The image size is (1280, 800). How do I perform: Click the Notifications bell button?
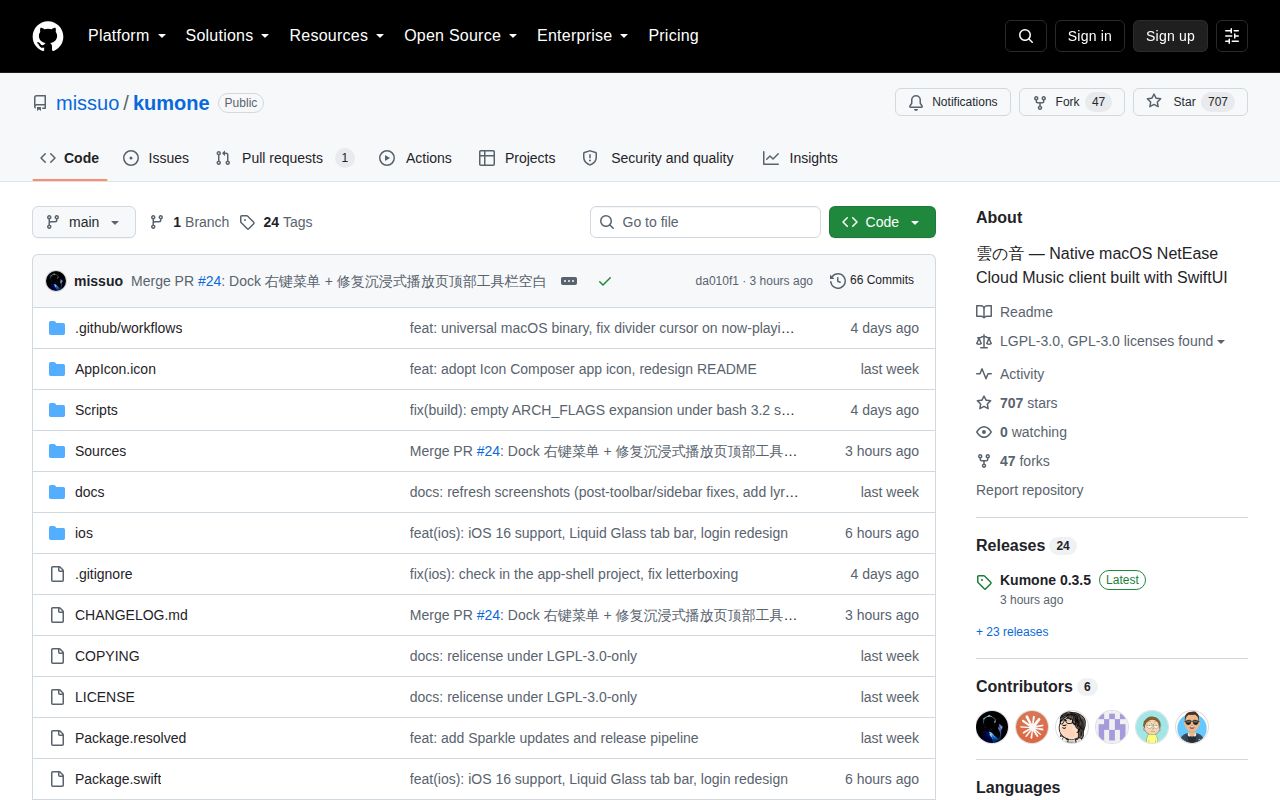coord(953,102)
